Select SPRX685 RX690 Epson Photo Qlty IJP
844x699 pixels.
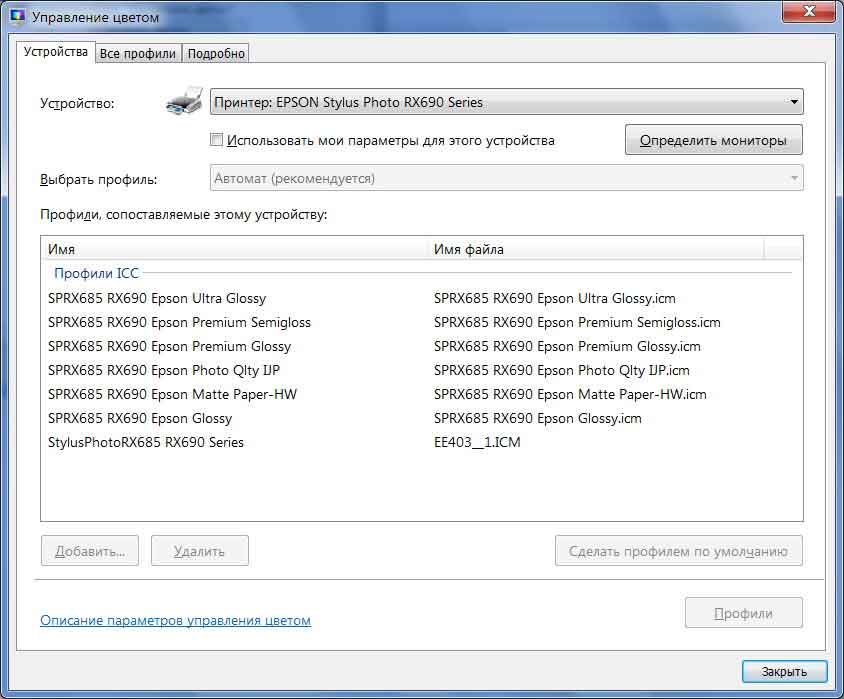[x=164, y=370]
